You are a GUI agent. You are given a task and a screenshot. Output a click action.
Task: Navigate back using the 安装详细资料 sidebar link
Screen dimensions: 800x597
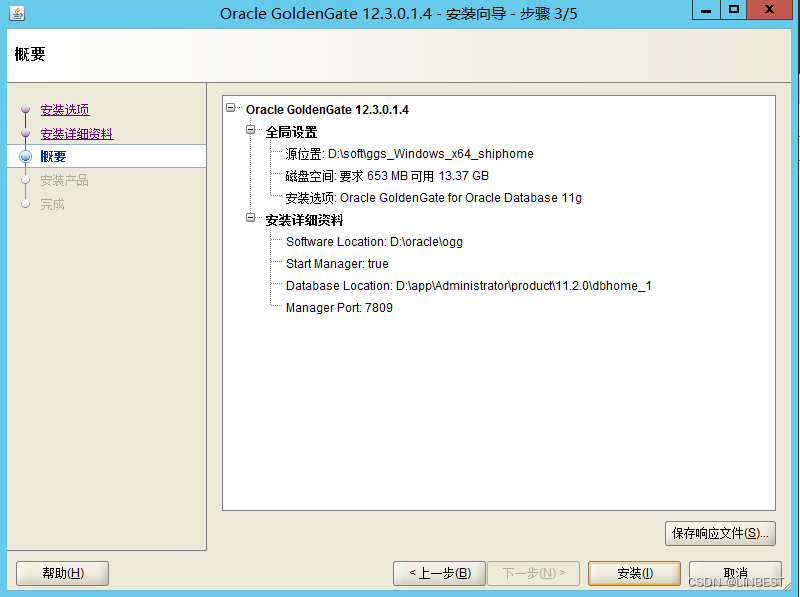pyautogui.click(x=78, y=133)
